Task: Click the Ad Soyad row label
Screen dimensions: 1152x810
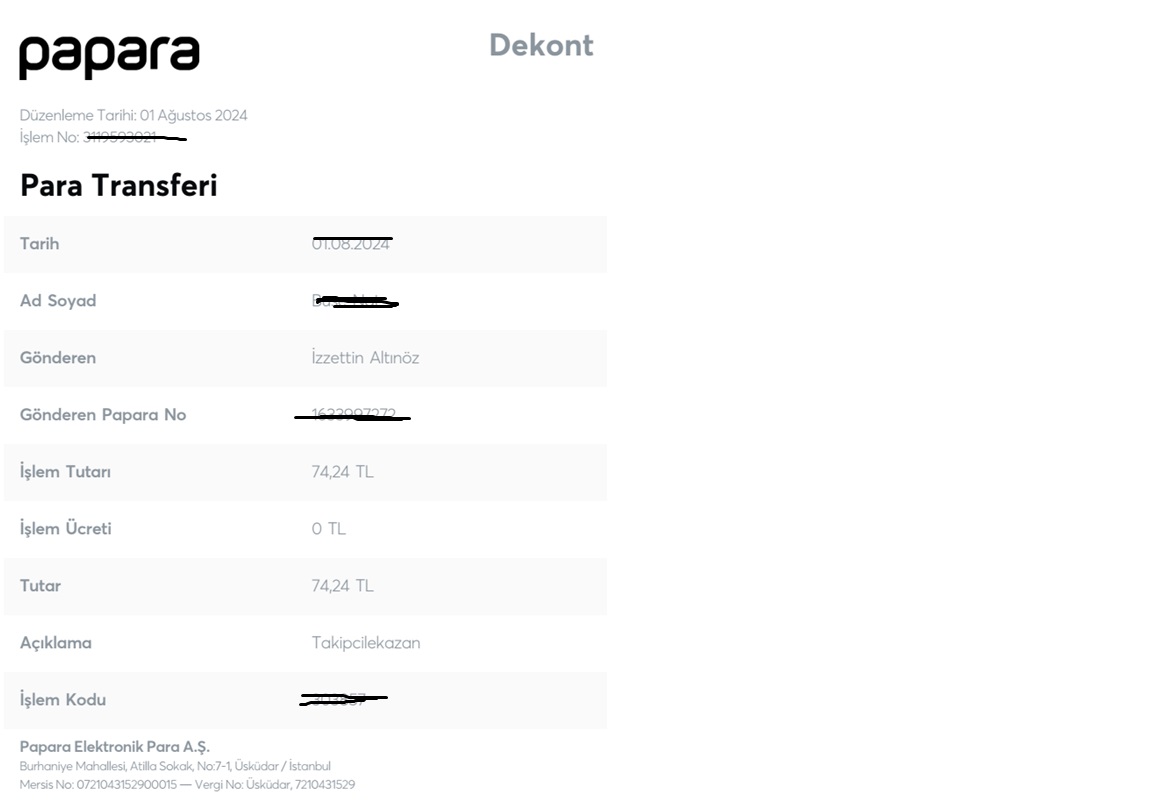Action: point(58,301)
